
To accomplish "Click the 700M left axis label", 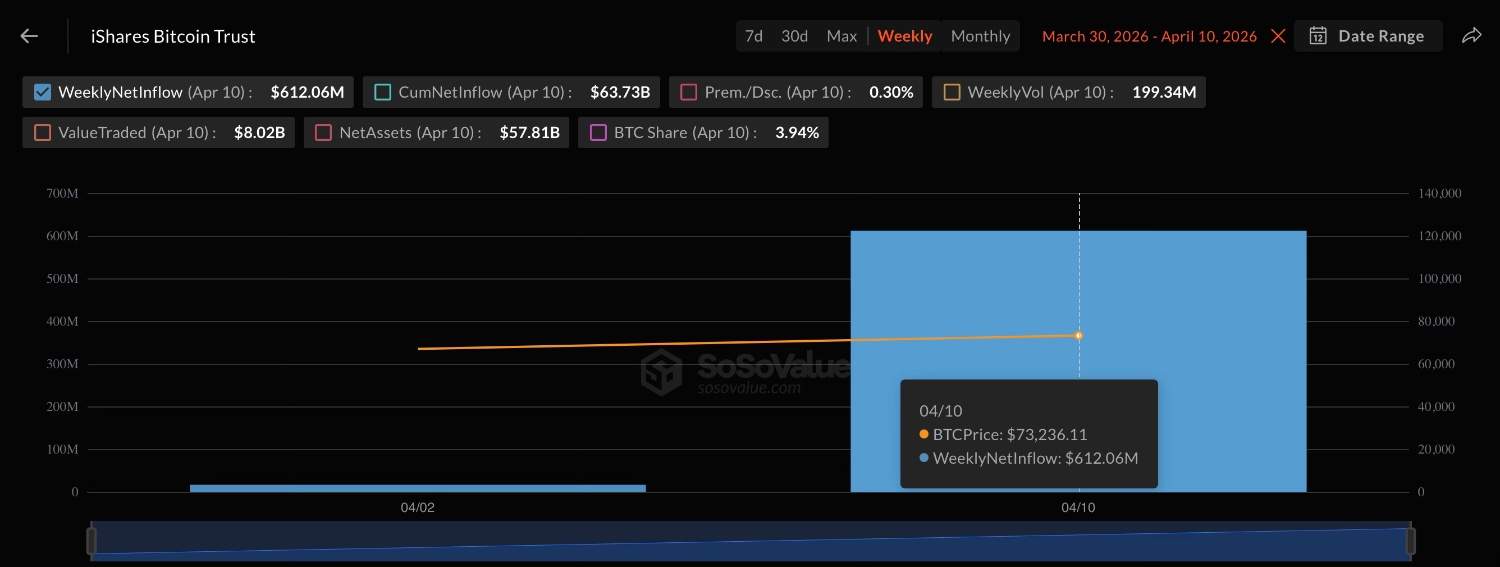I will pos(62,194).
